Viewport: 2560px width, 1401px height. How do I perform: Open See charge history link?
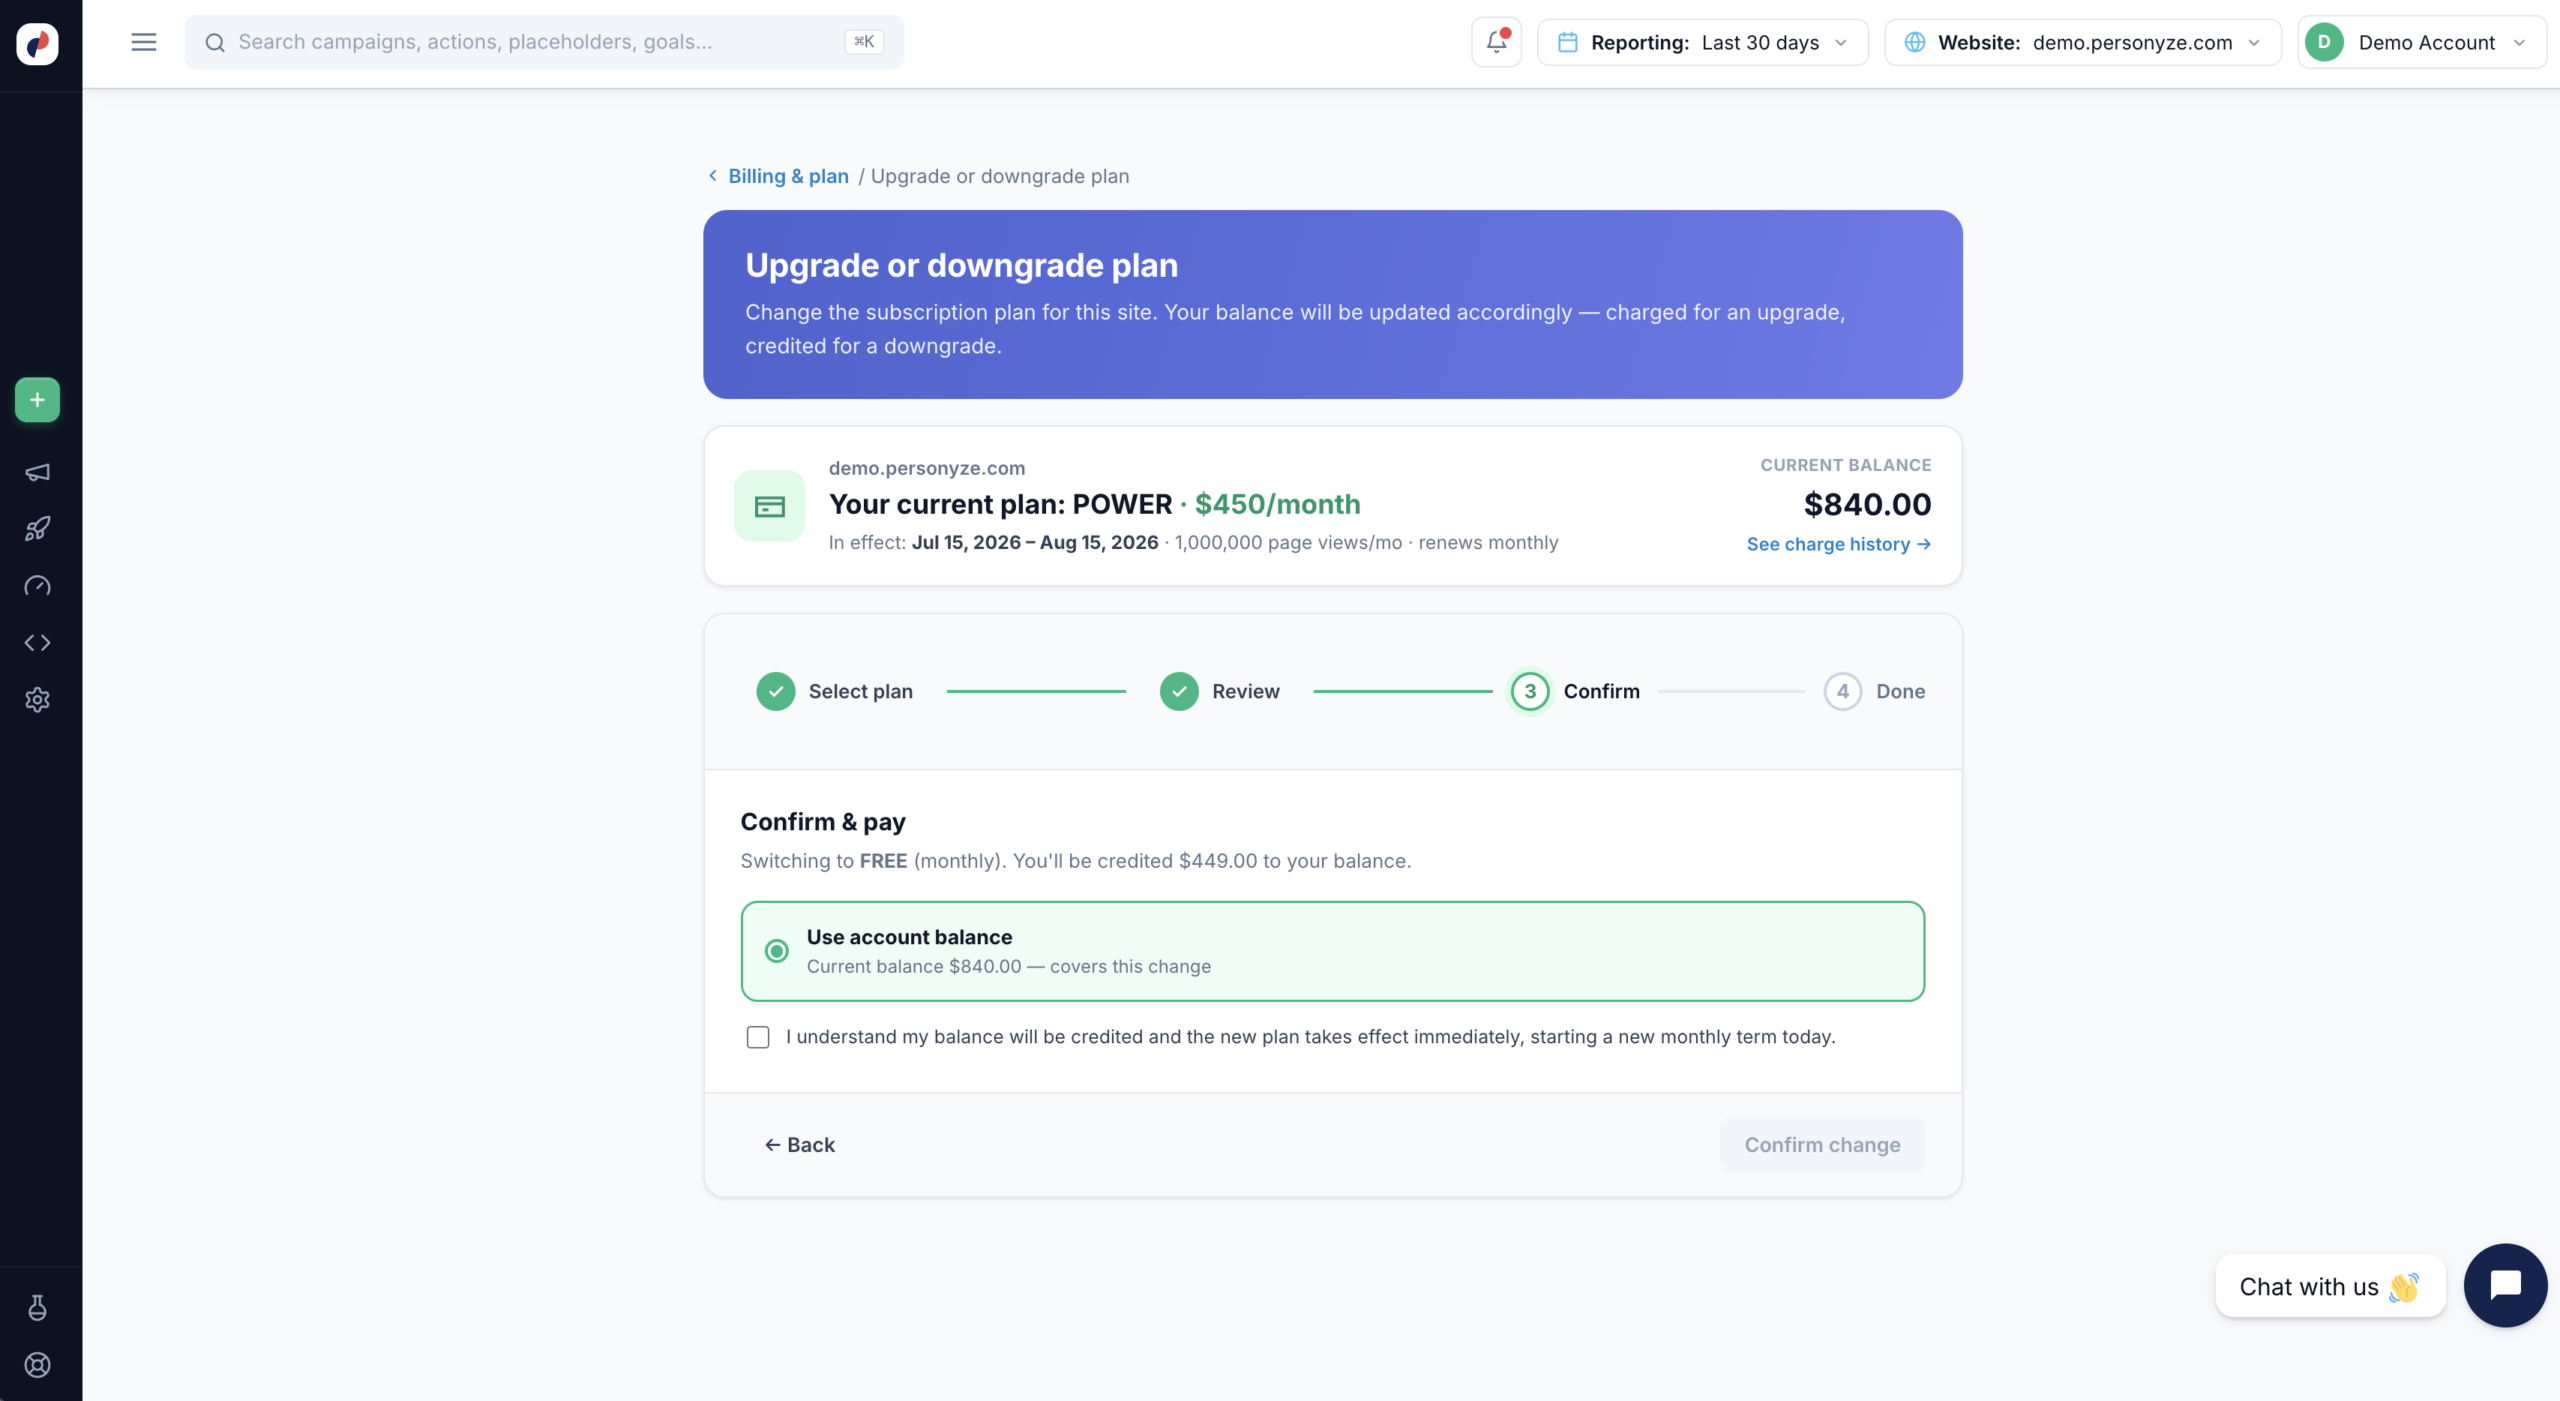coord(1838,544)
